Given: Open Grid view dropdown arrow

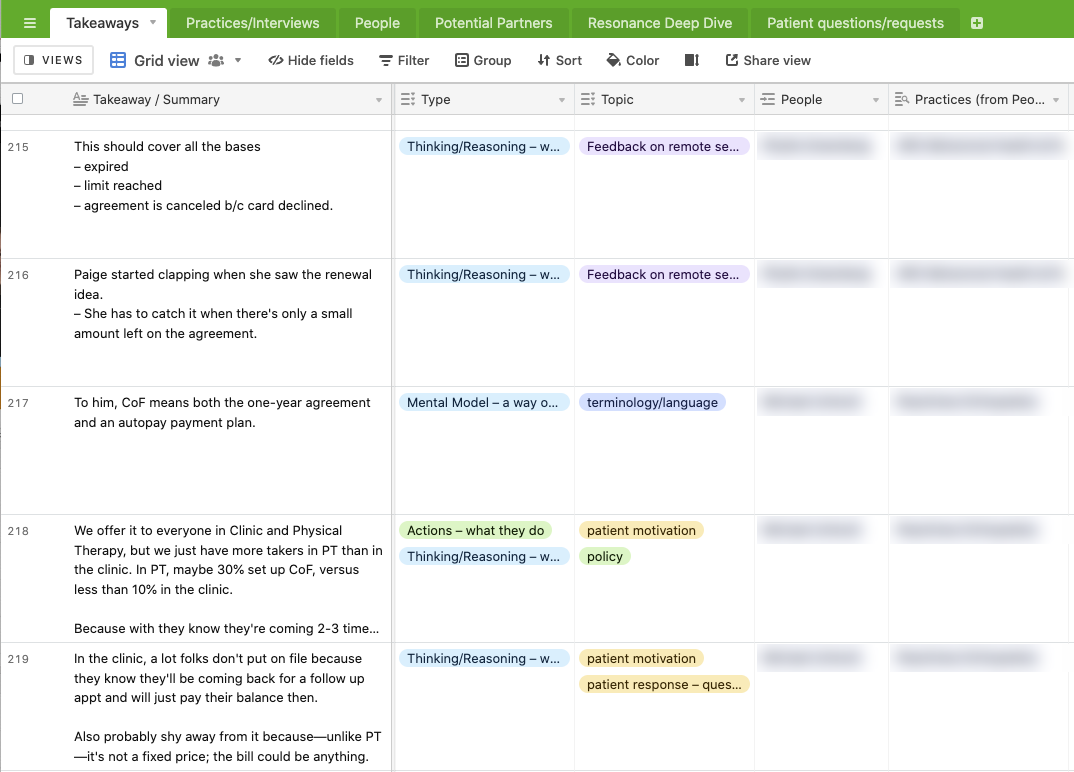Looking at the screenshot, I should (x=238, y=60).
